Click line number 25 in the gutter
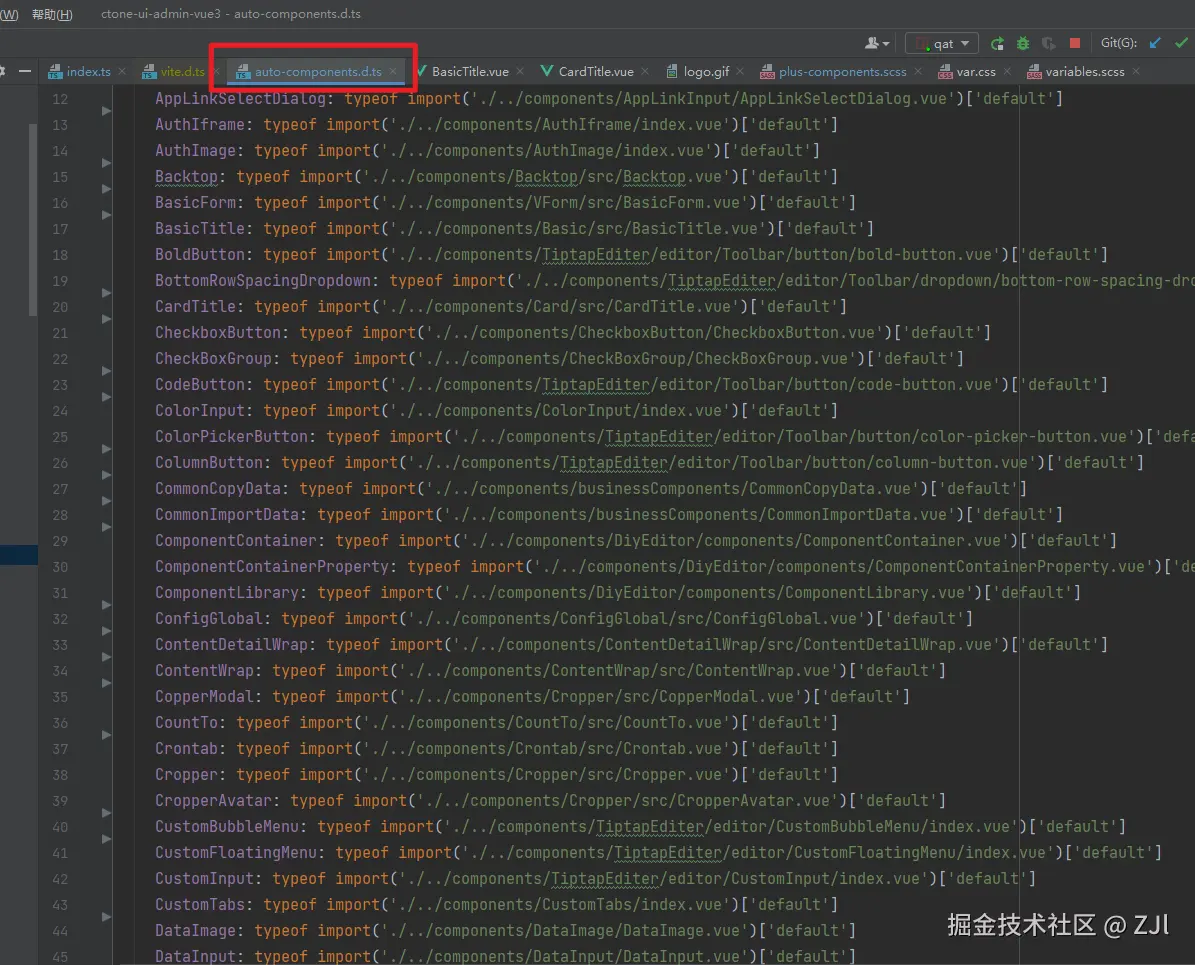 pos(60,437)
